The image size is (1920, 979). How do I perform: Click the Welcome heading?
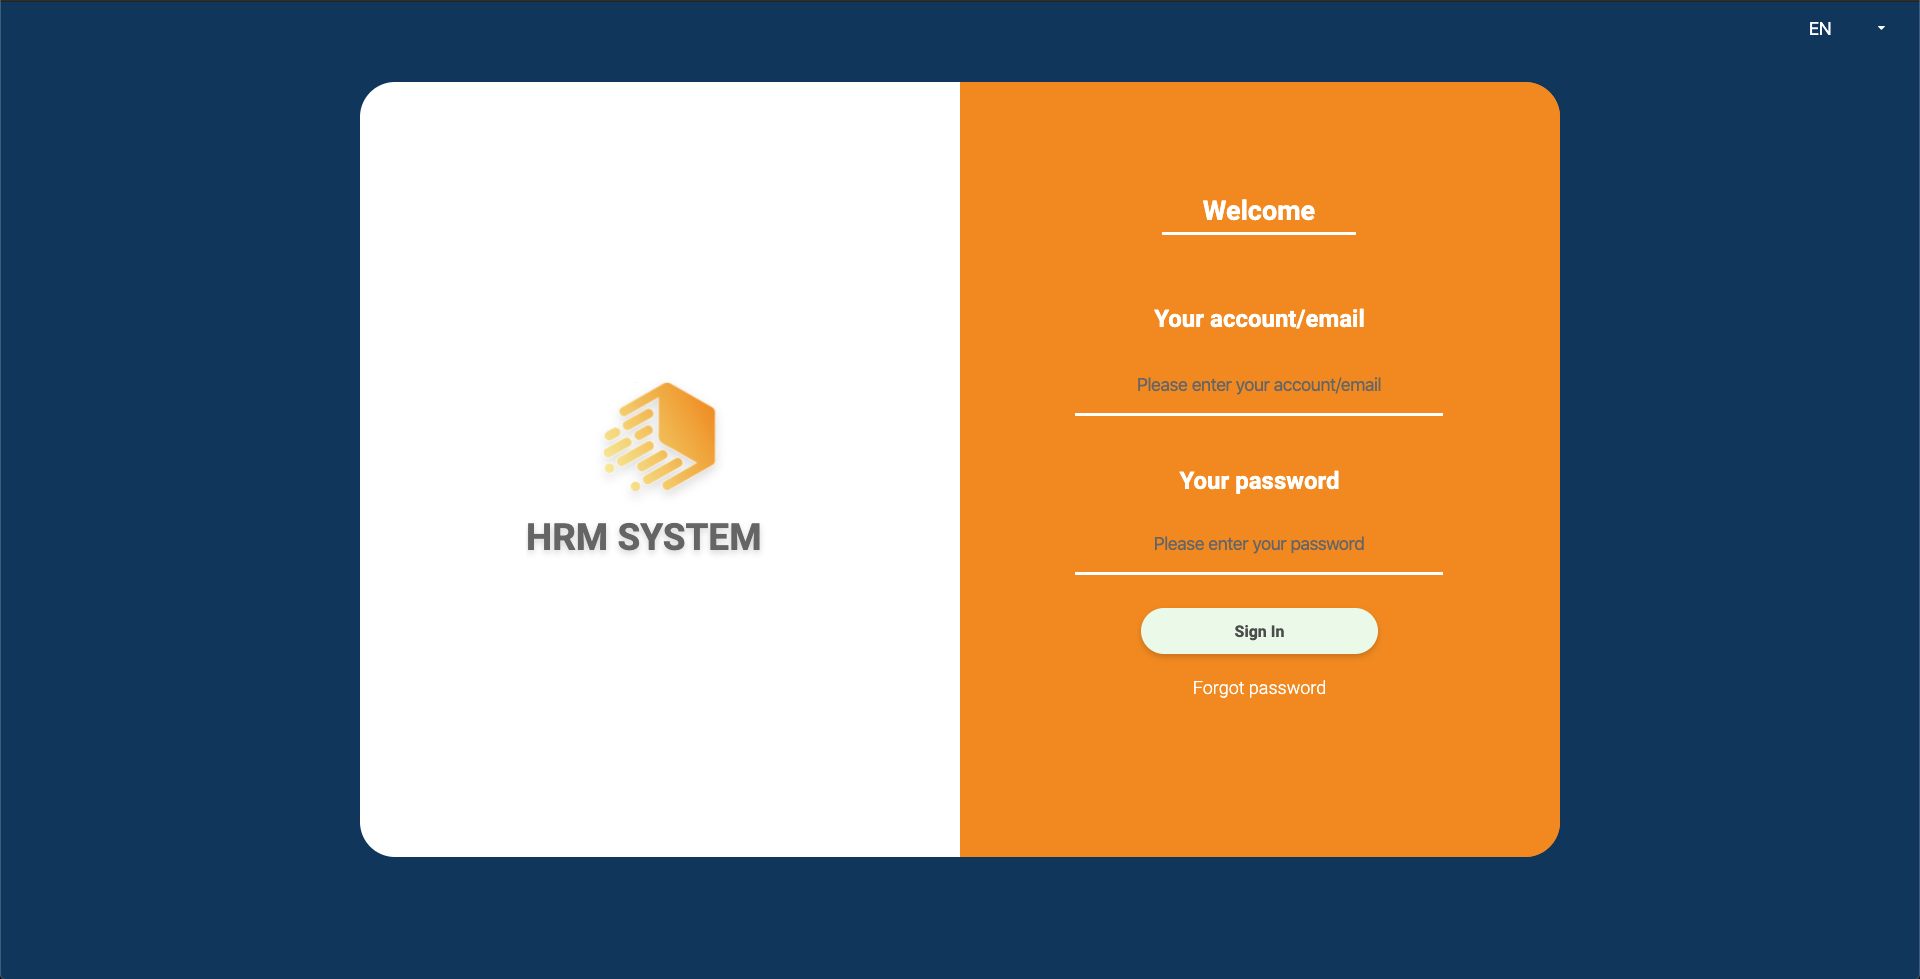[x=1258, y=211]
